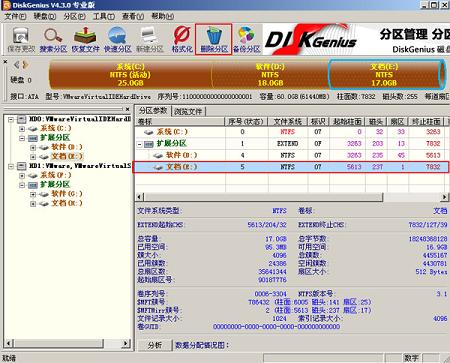Screen dimensions: 450x363
Task: Collapse the HD0 VMware disk tree node
Action: 11,119
